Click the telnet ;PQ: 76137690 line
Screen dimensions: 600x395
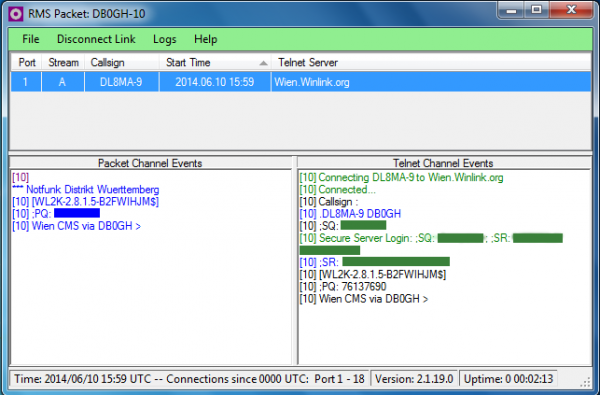343,286
